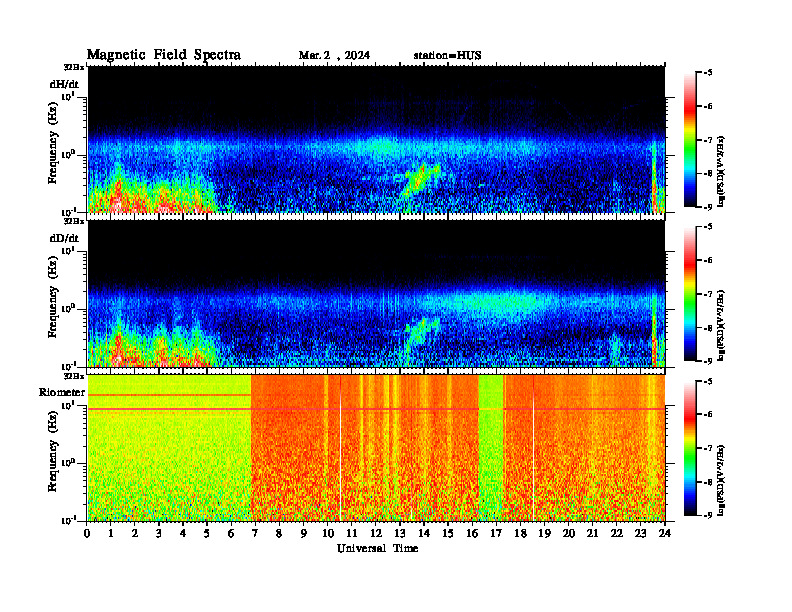
Task: Click hour tick label '3' on time axis
Action: click(159, 533)
